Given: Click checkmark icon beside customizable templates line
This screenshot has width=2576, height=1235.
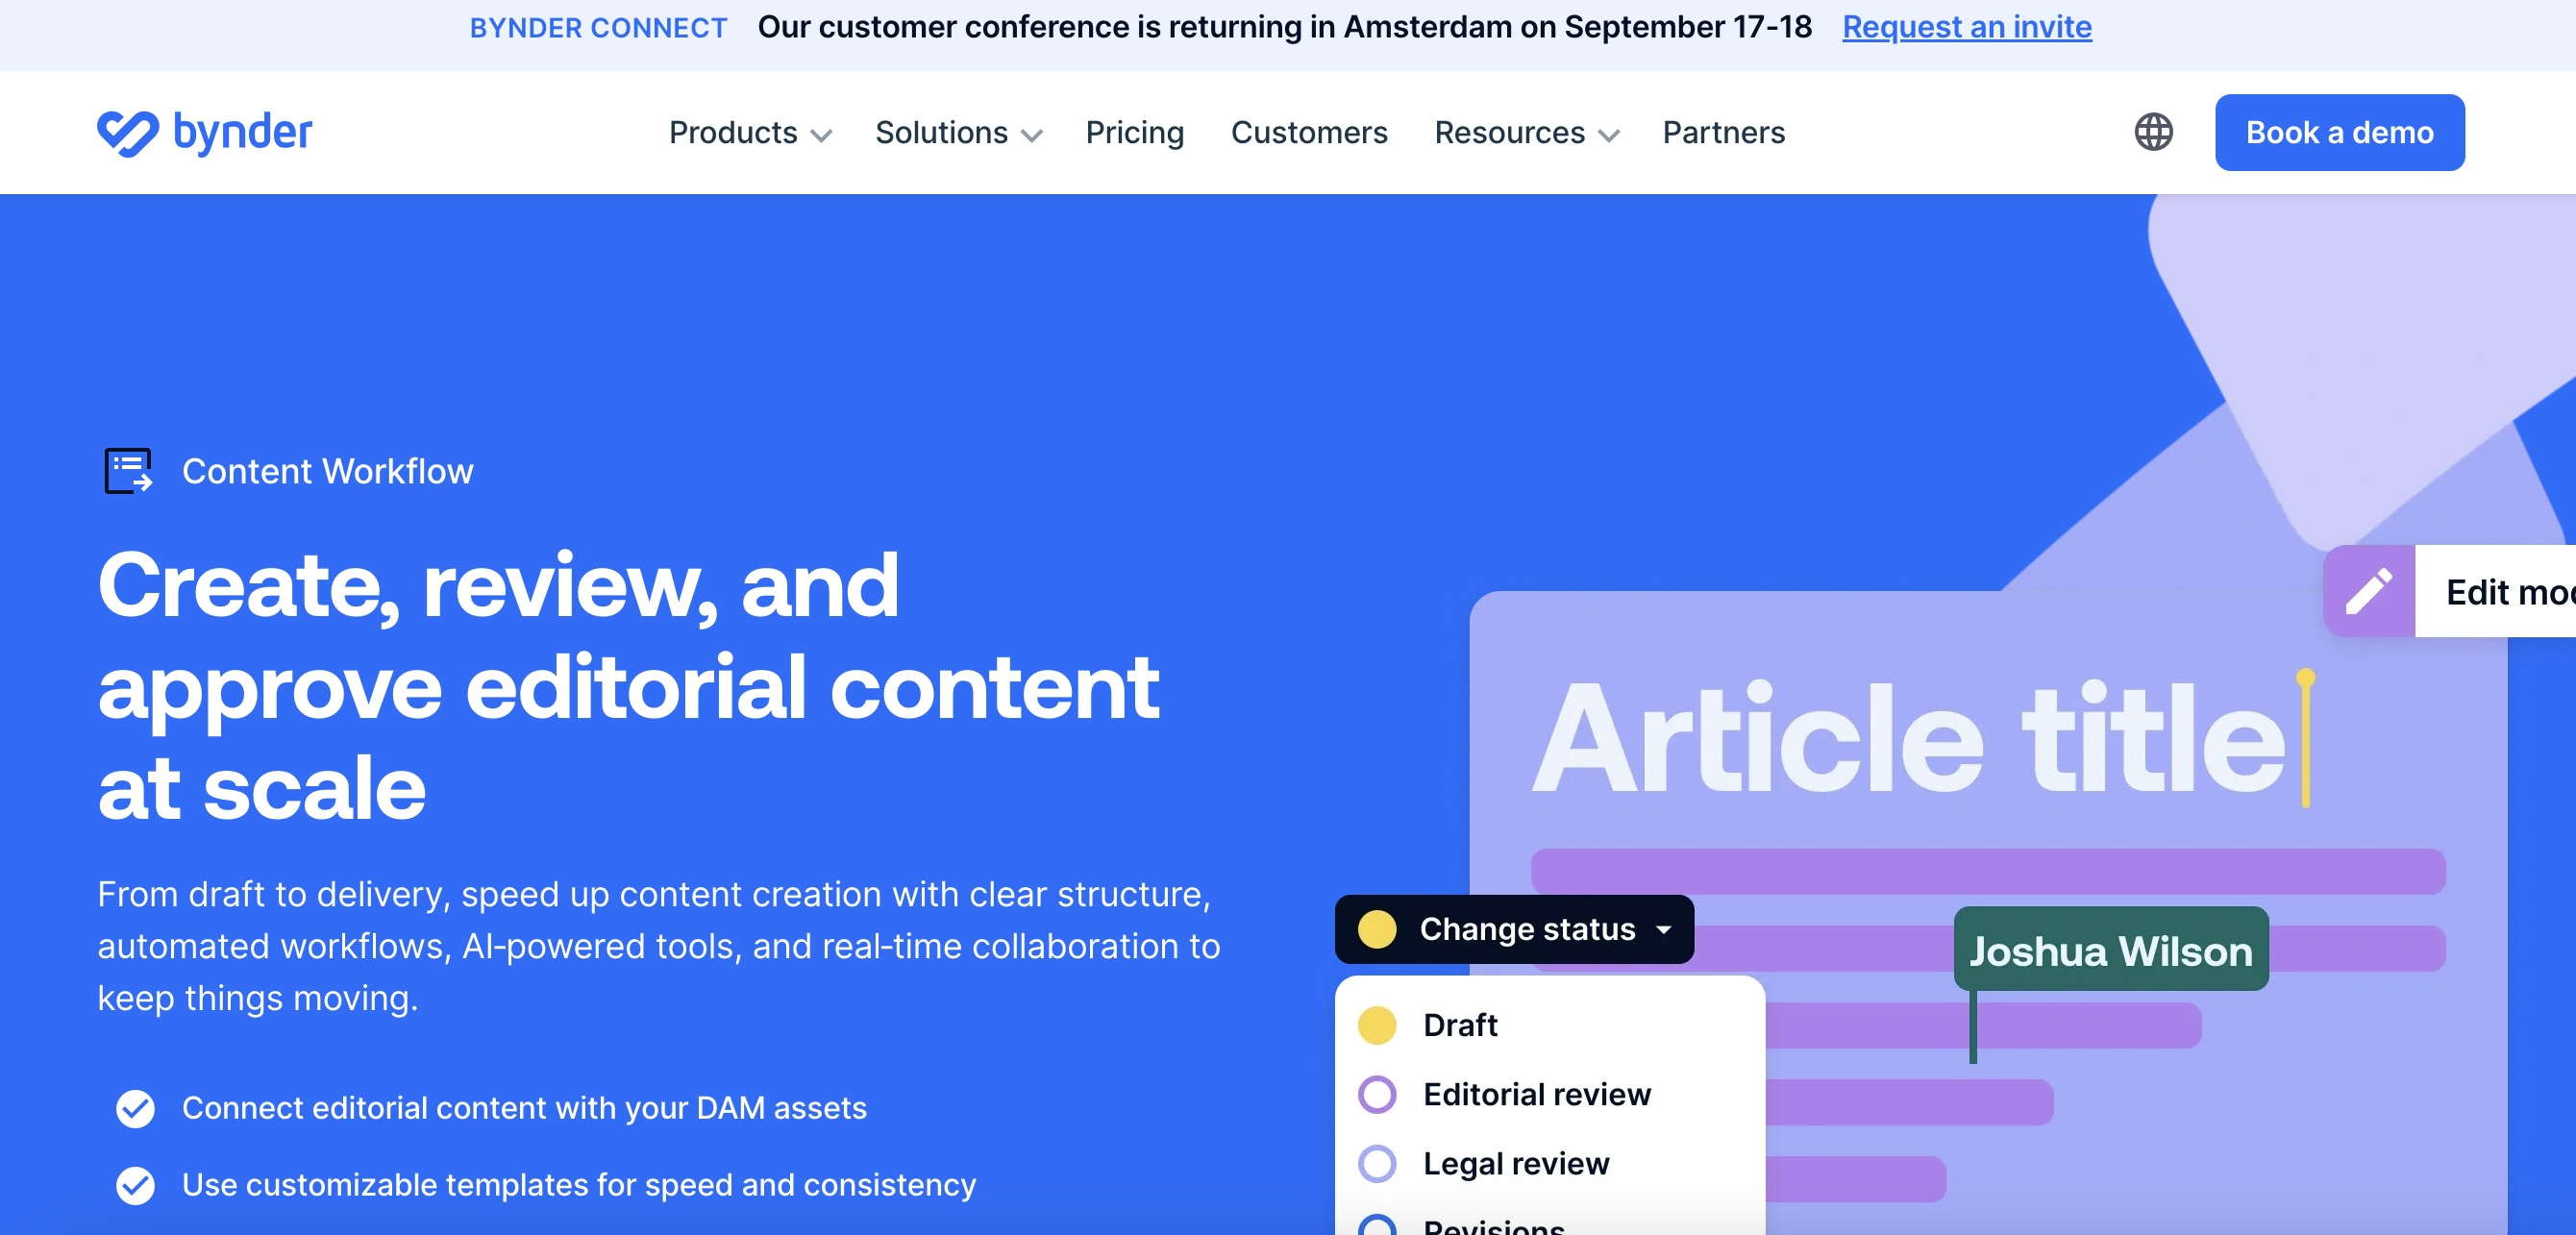Looking at the screenshot, I should tap(136, 1185).
